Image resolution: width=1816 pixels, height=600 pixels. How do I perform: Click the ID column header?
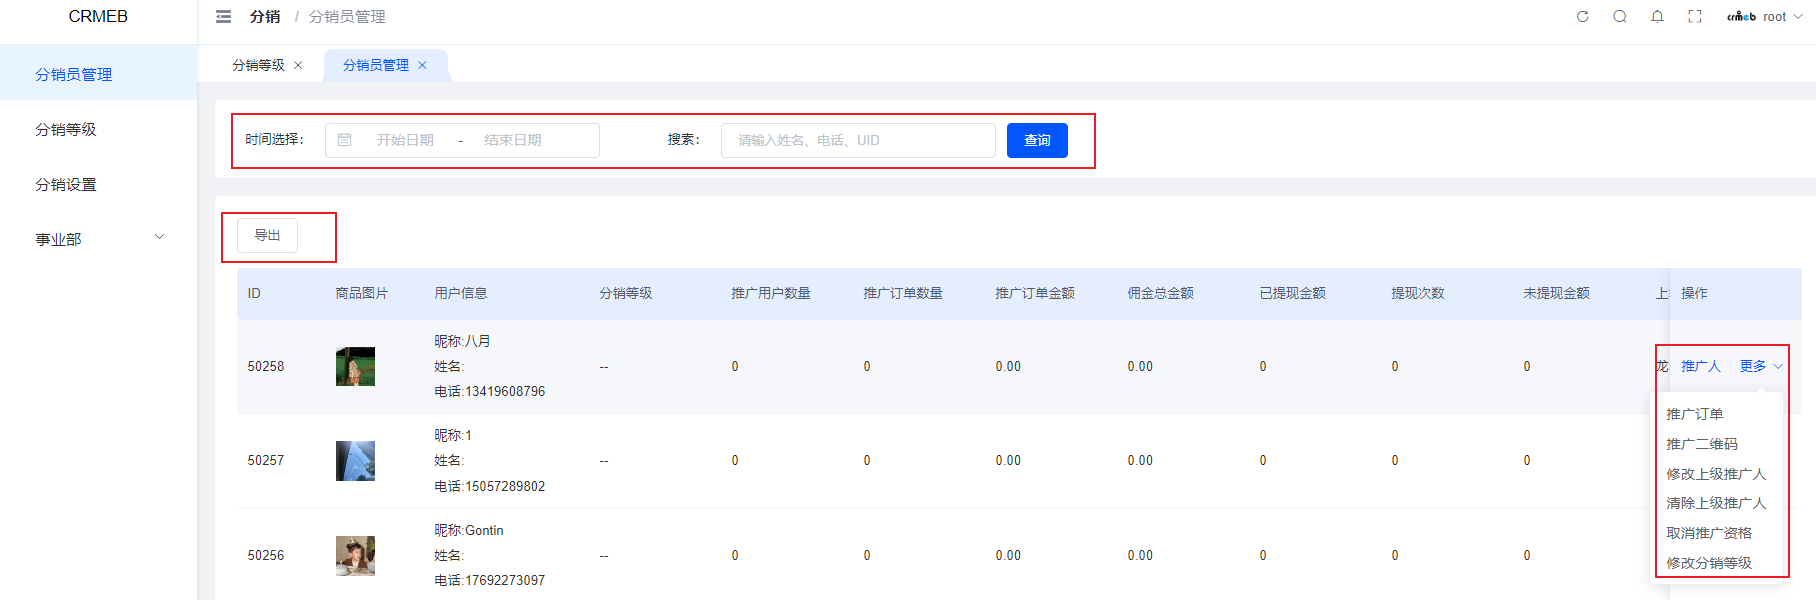[254, 293]
